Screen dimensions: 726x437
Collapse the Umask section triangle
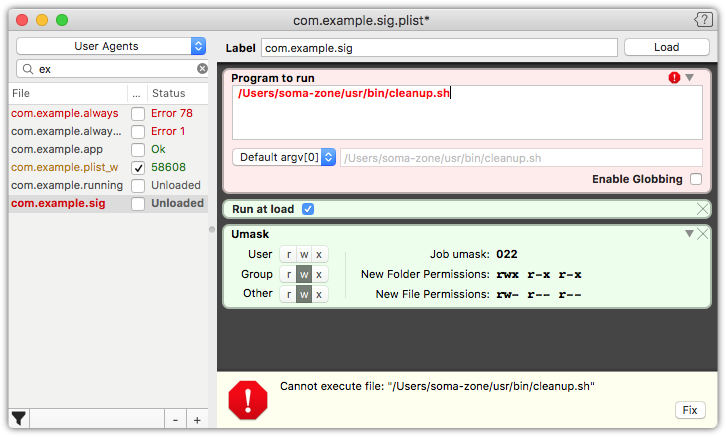click(x=689, y=233)
